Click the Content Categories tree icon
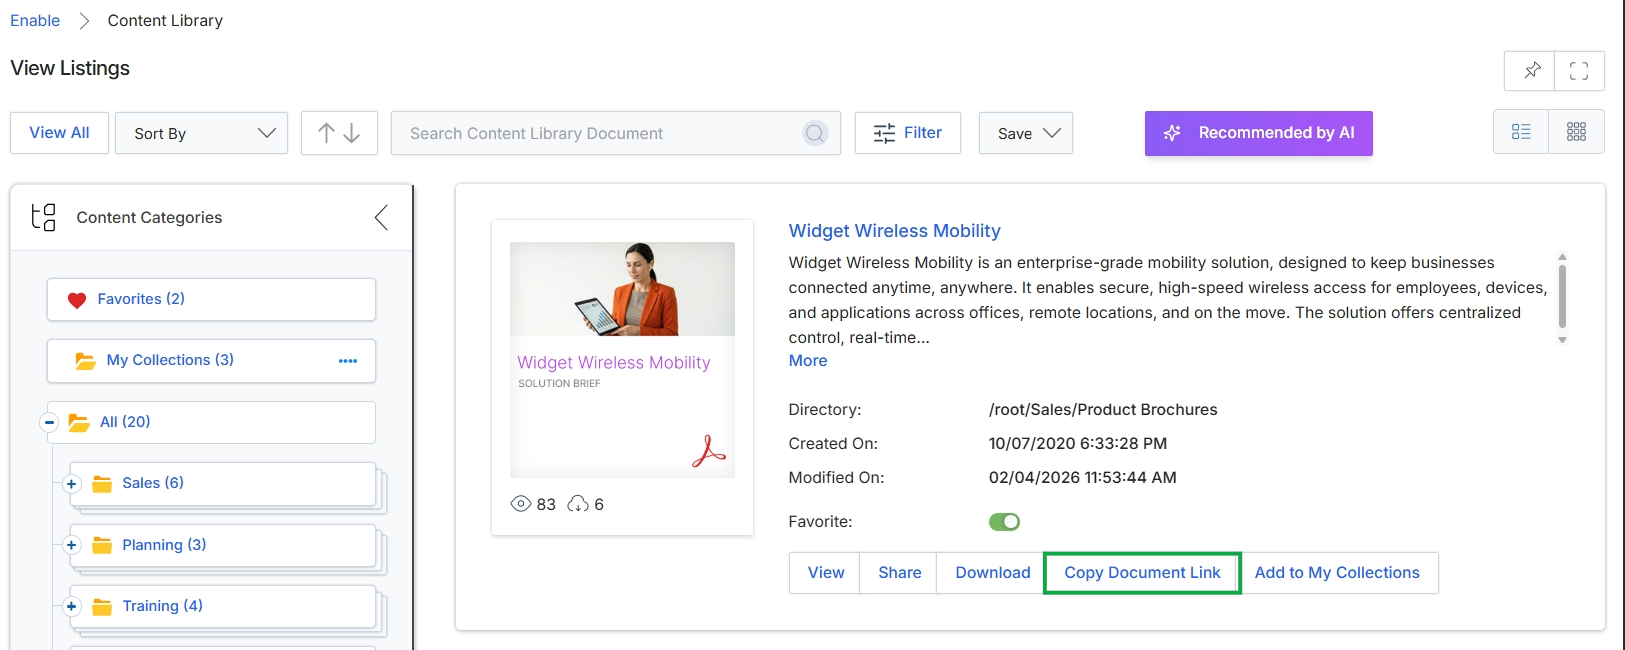Screen dimensions: 1625x650 (x=43, y=217)
